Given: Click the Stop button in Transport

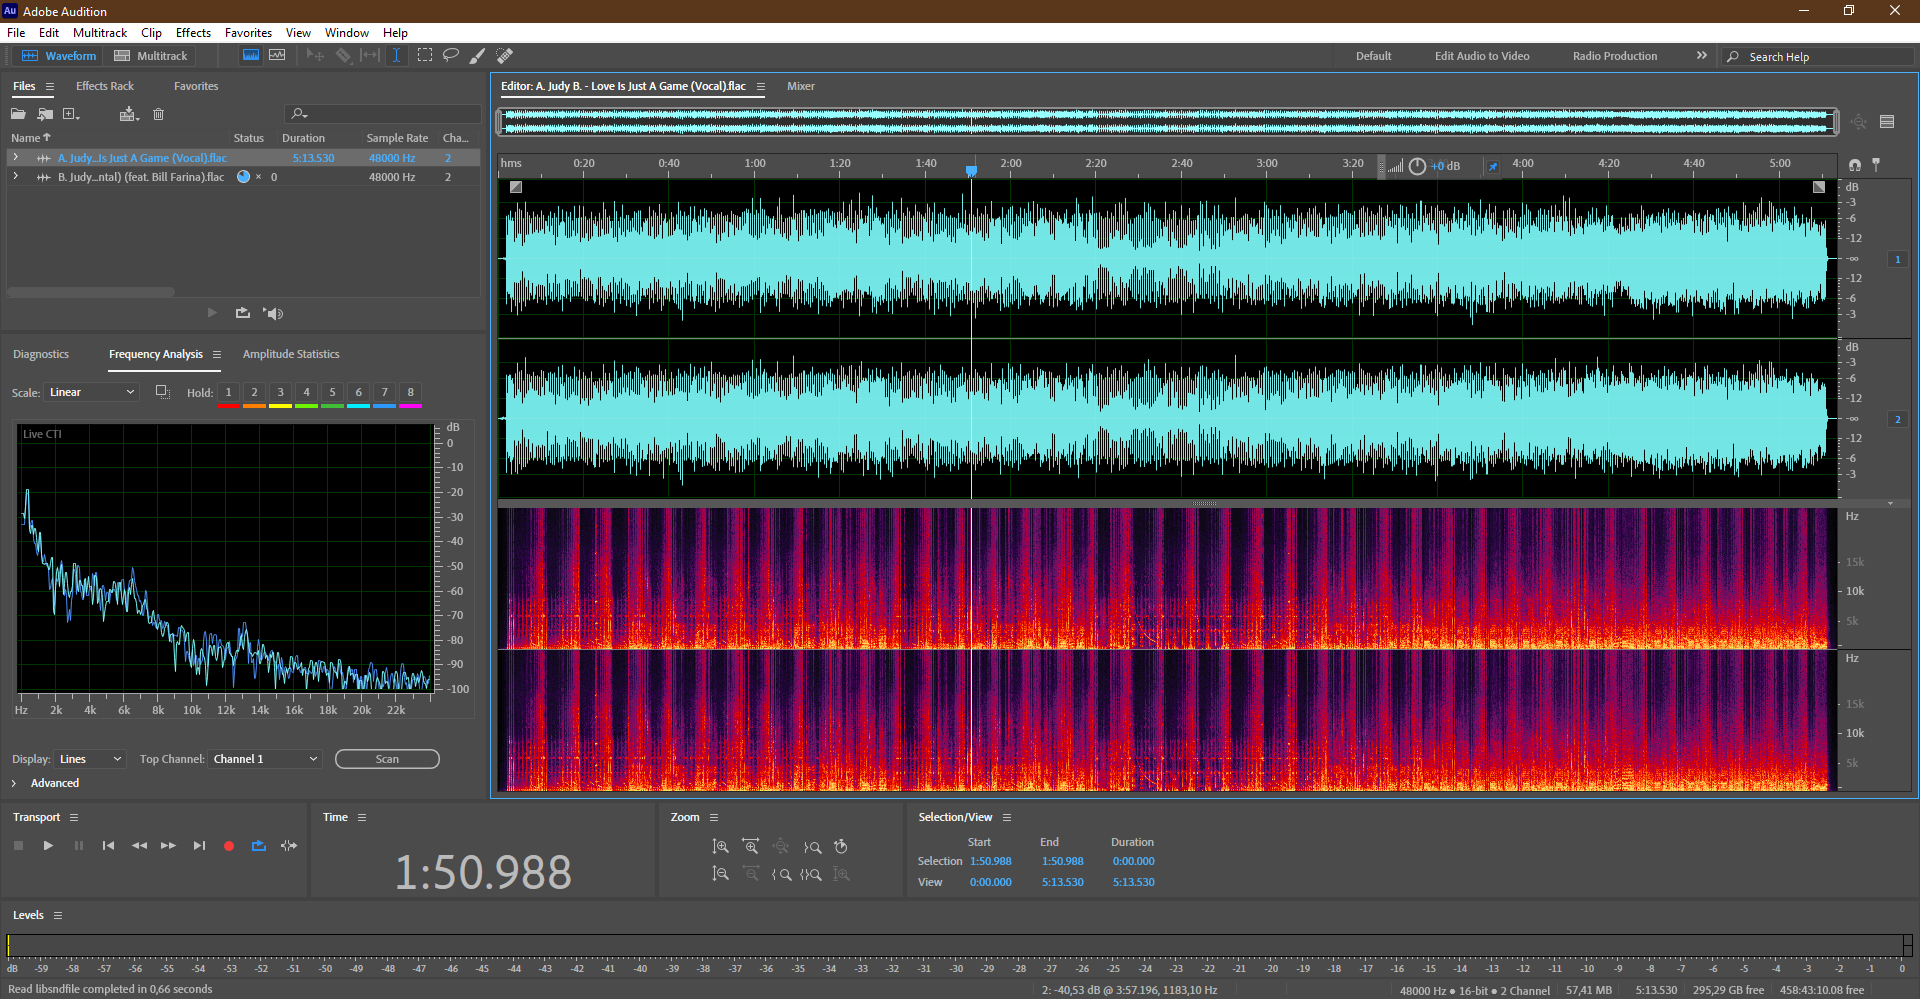Looking at the screenshot, I should (18, 846).
